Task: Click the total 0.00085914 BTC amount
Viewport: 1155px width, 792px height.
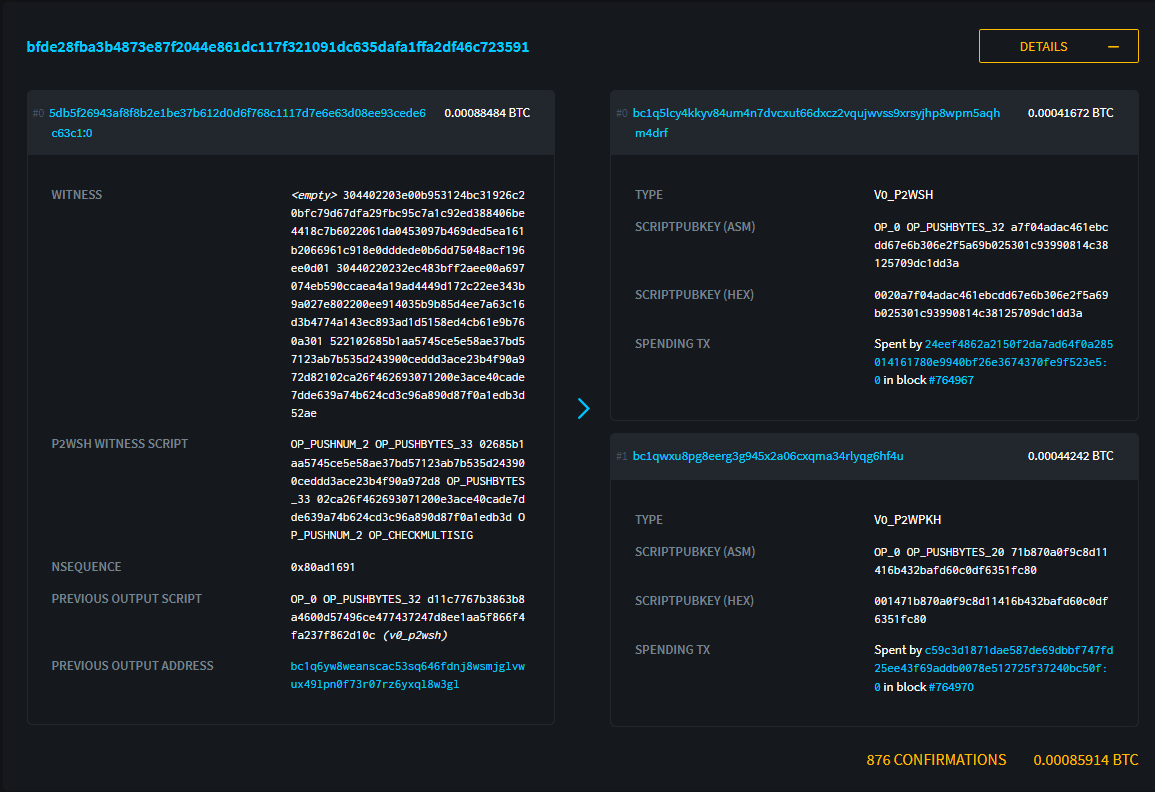Action: point(1085,760)
